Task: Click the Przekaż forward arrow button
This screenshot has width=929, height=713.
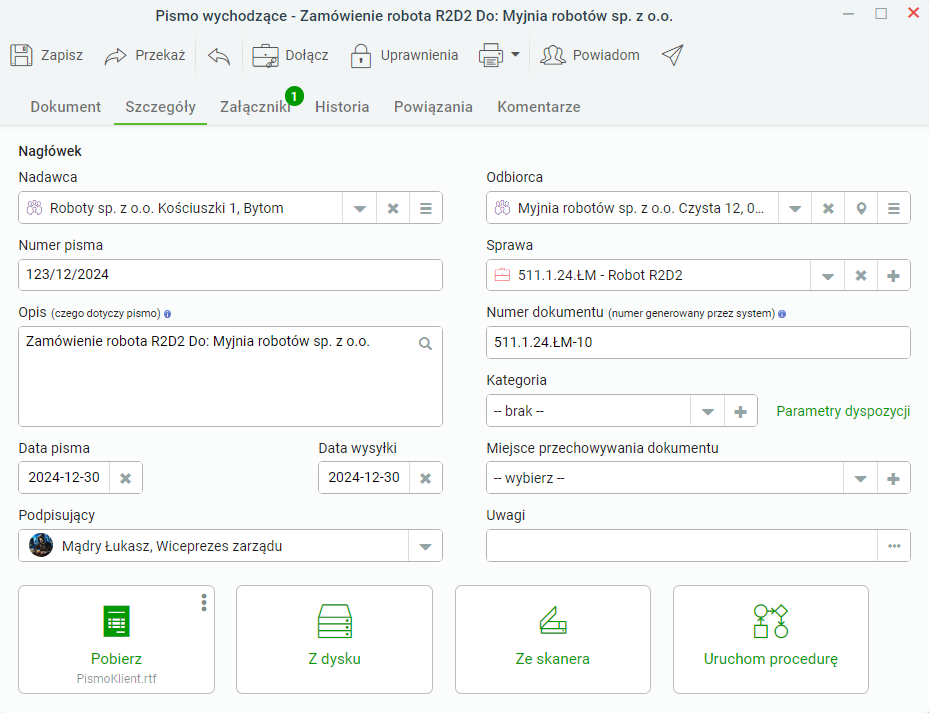Action: (145, 55)
